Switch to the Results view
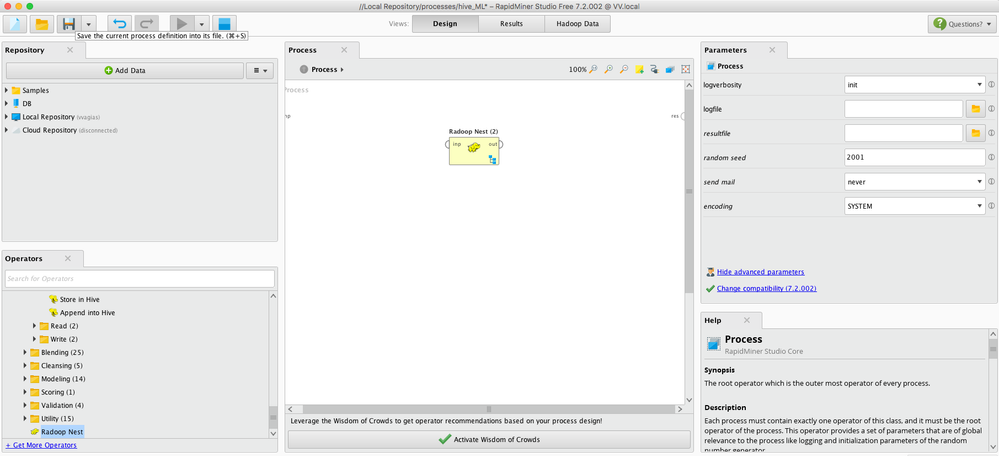 point(512,24)
